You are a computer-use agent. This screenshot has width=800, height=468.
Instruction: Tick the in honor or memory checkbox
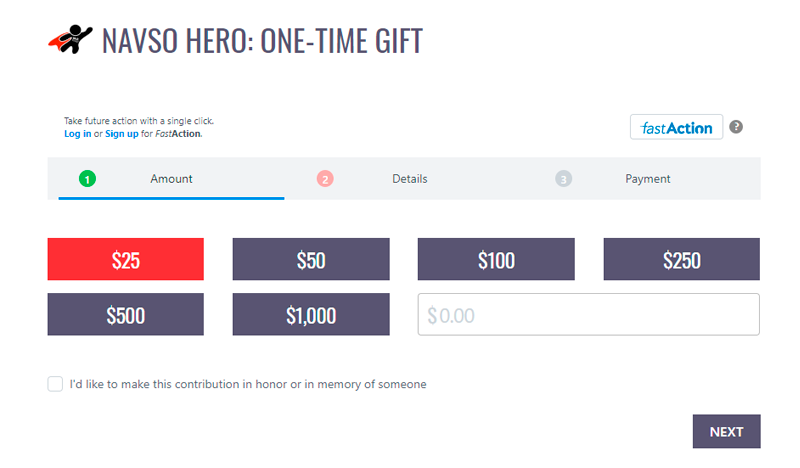(55, 384)
